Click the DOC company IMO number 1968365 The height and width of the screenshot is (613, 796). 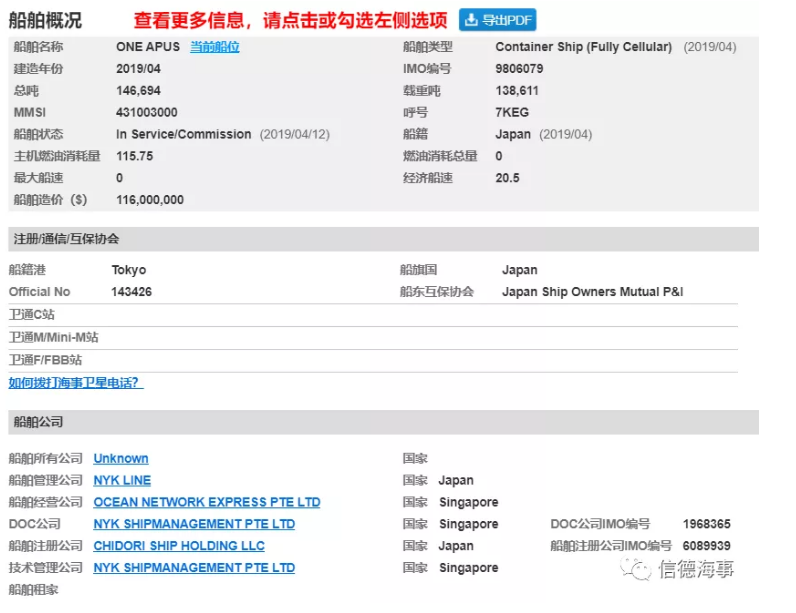coord(706,524)
